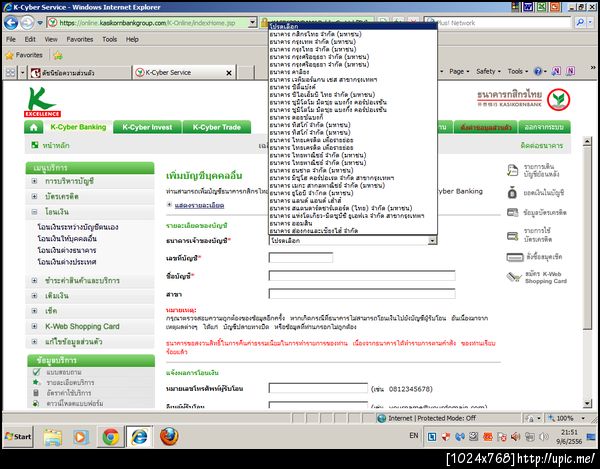Screen dimensions: 600x469
Task: Open the รายการเดินบัญชีย้อนหลัง shortcut icon
Action: pyautogui.click(x=512, y=170)
